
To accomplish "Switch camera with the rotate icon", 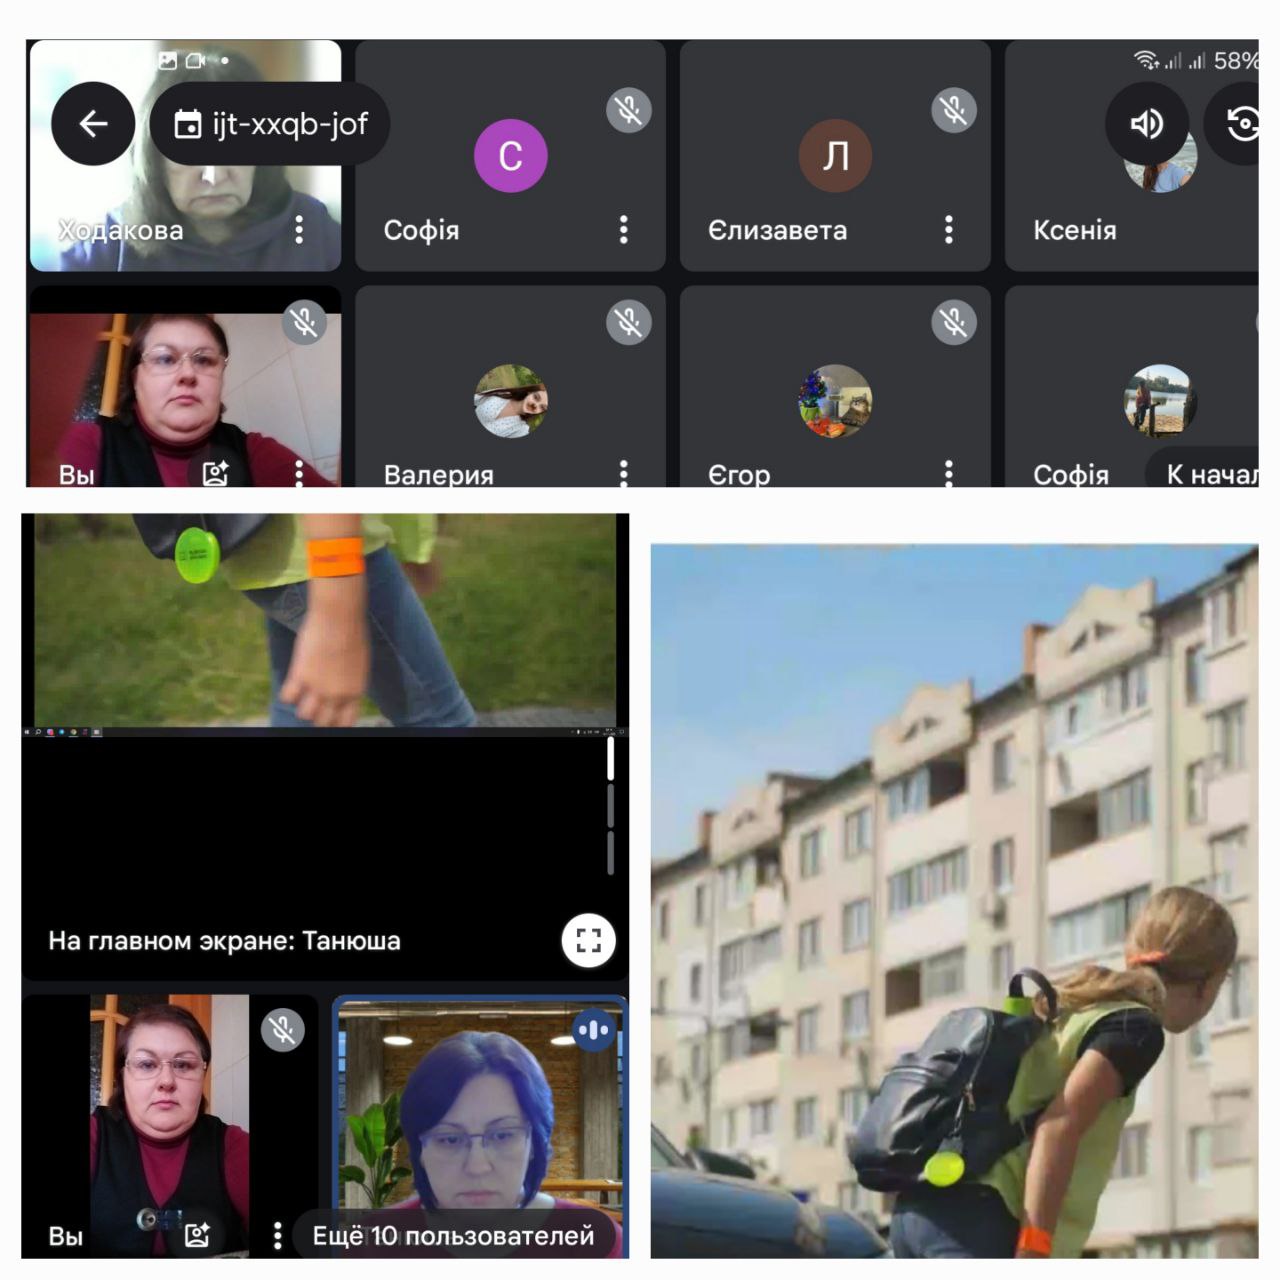I will point(1240,124).
